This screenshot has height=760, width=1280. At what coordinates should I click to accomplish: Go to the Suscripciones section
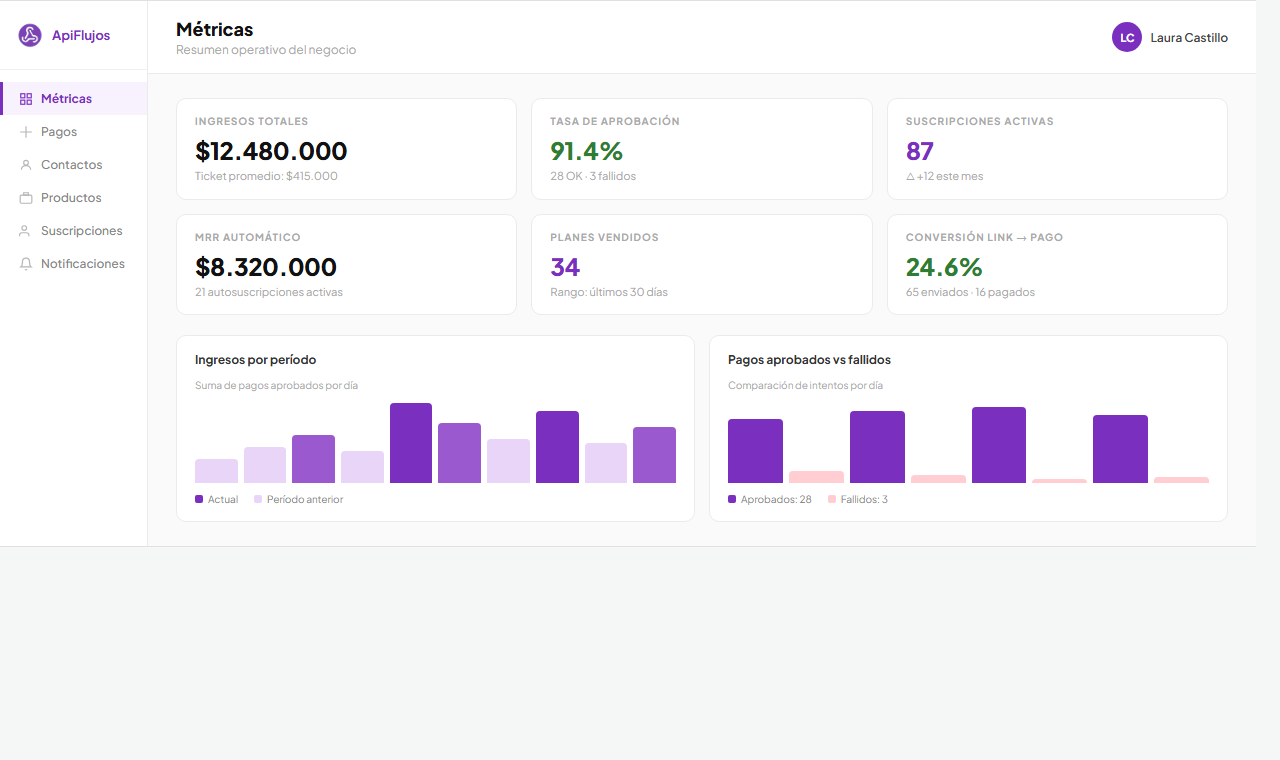(x=81, y=231)
